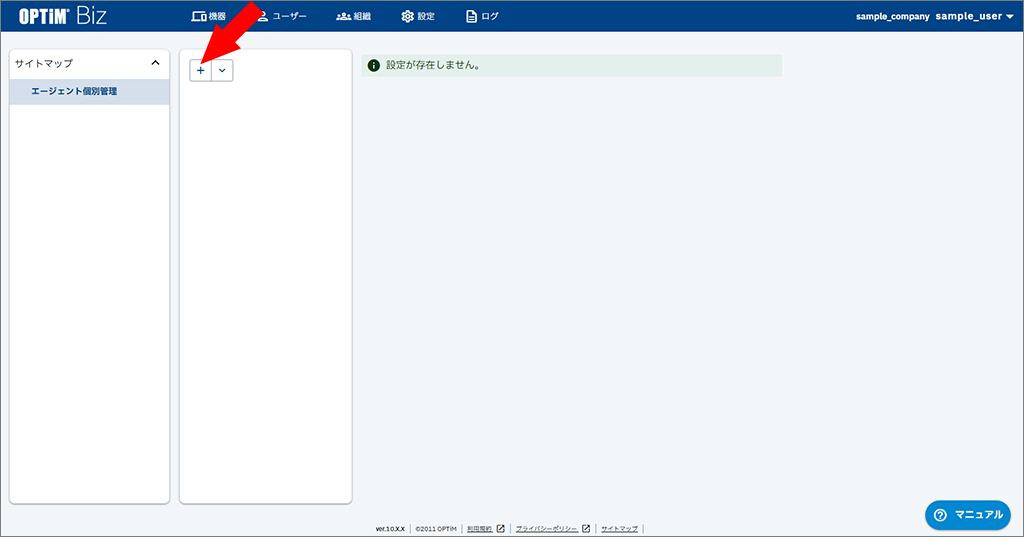Image resolution: width=1024 pixels, height=537 pixels.
Task: Click the 設定が存在しません message
Action: coord(433,65)
